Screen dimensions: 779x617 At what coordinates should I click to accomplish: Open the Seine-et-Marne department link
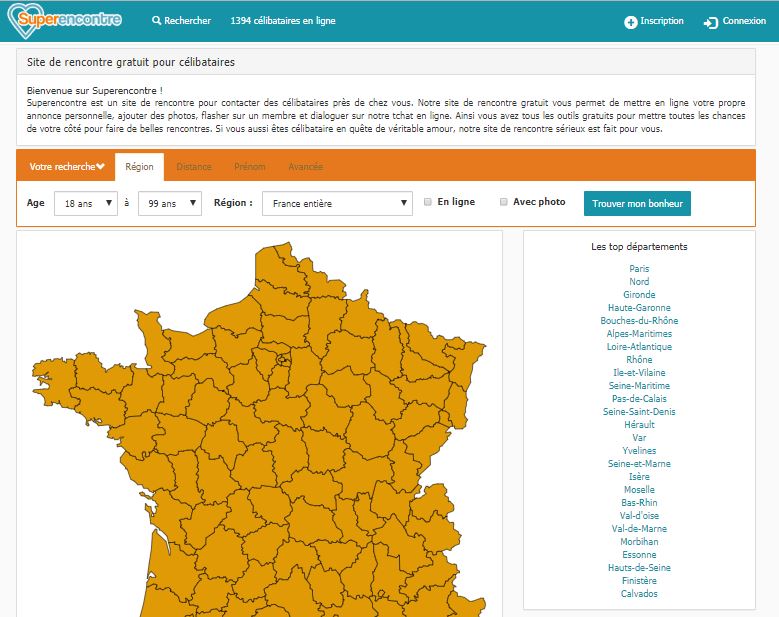[x=639, y=463]
